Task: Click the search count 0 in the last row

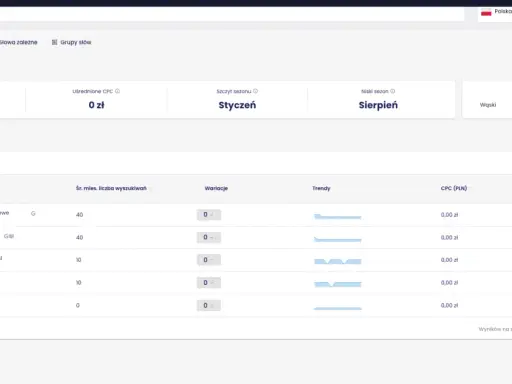Action: pos(78,305)
